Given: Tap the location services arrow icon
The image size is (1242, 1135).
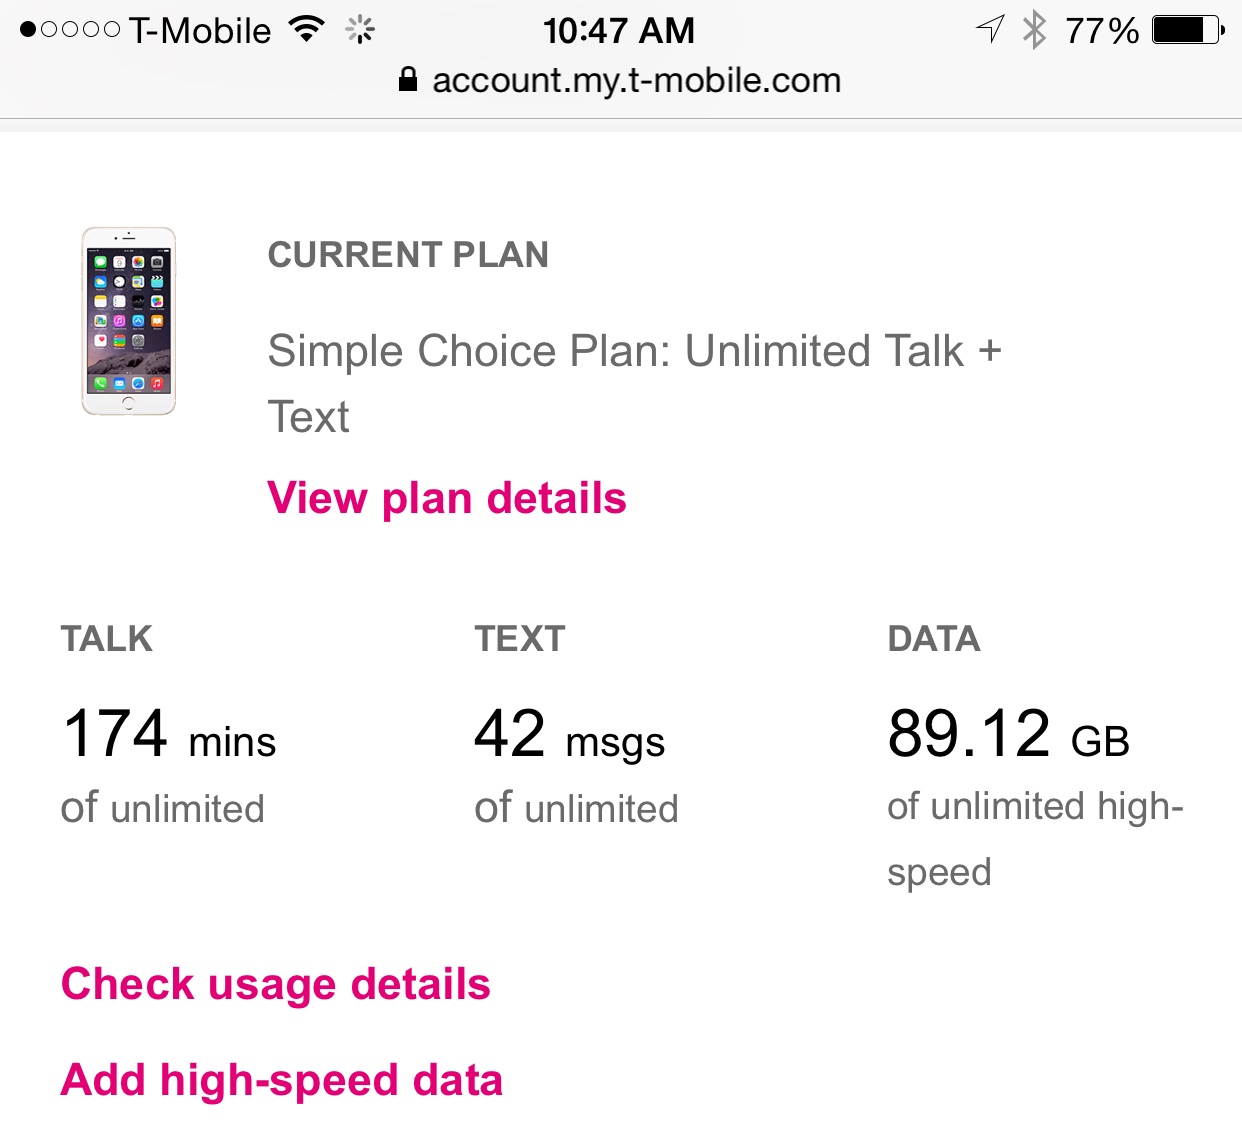Looking at the screenshot, I should [x=990, y=29].
